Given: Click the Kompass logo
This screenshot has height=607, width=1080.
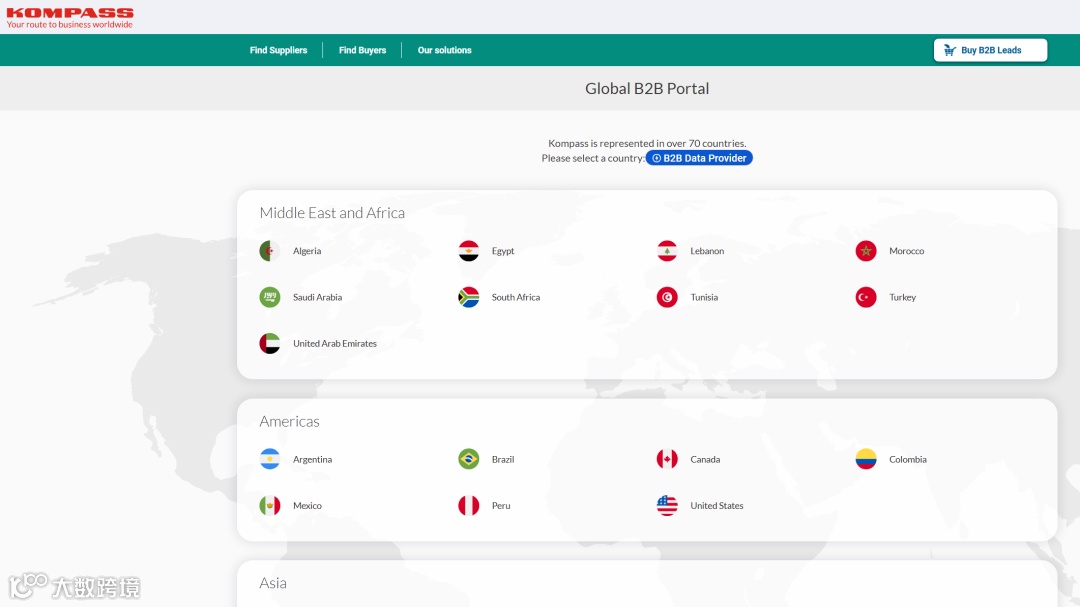Looking at the screenshot, I should coord(70,18).
